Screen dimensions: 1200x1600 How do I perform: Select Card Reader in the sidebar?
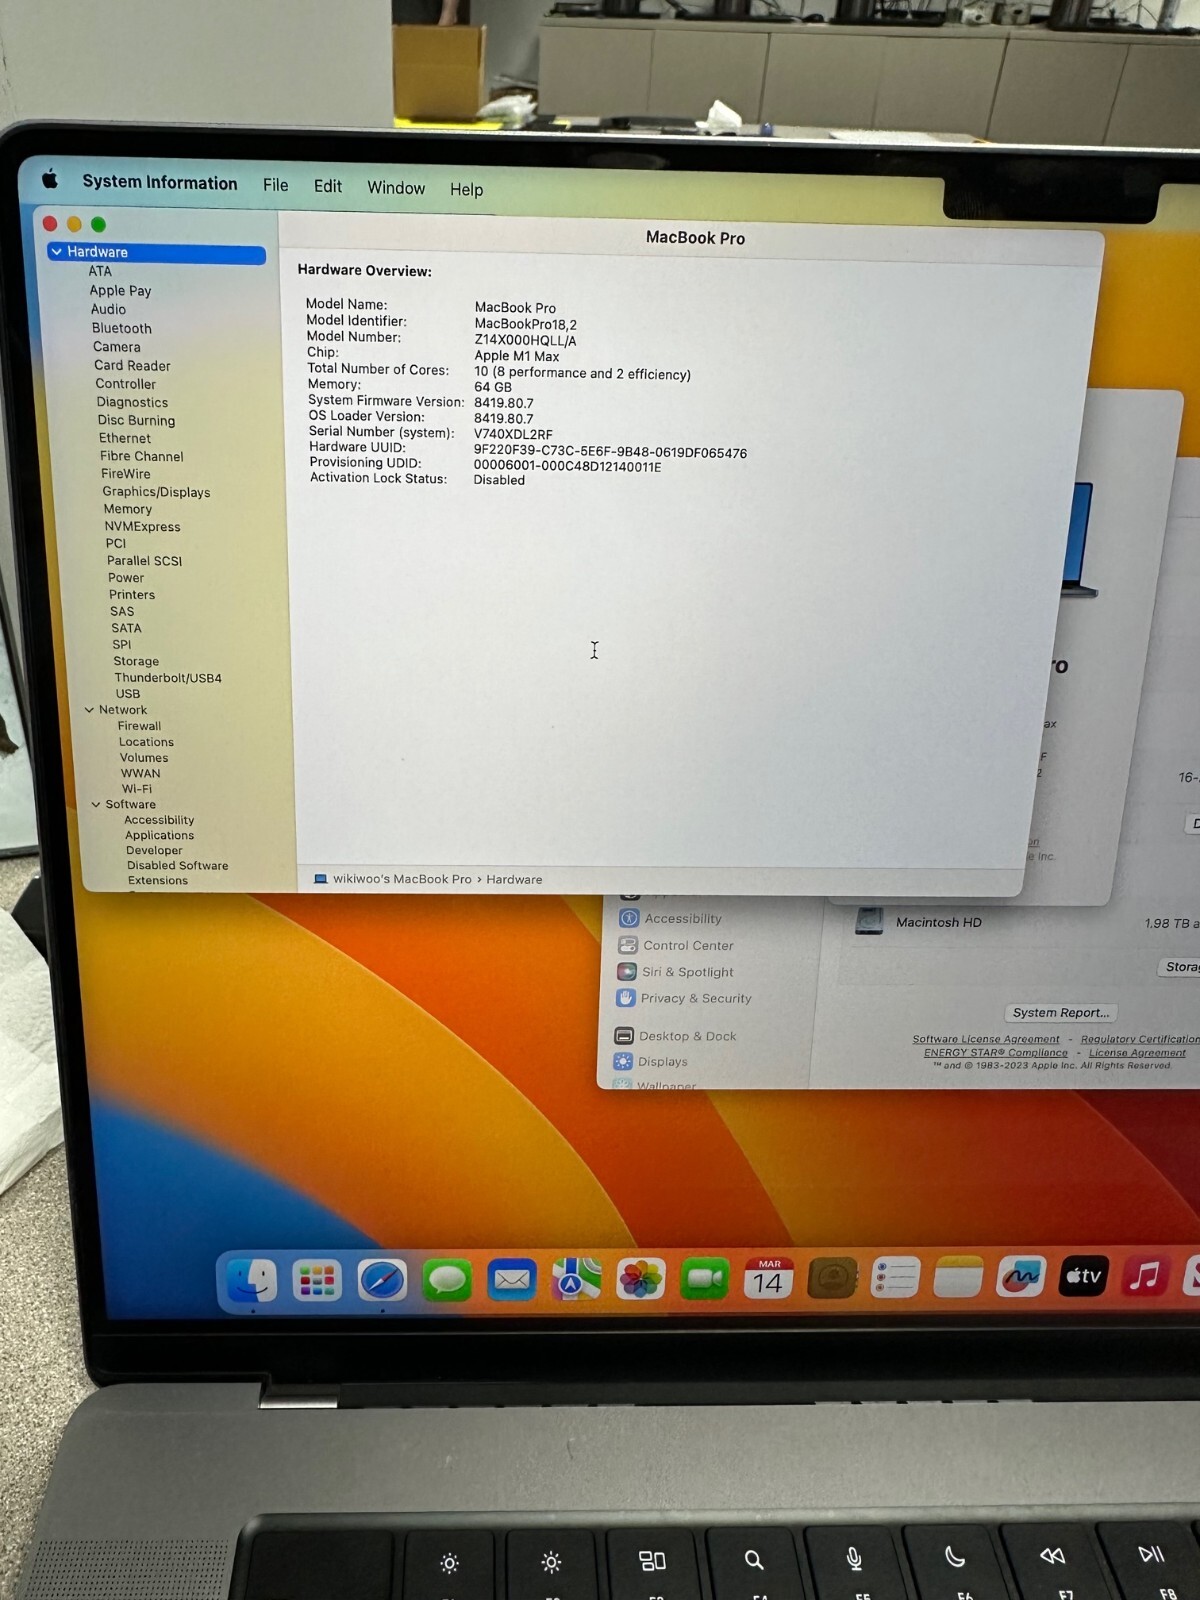(132, 365)
